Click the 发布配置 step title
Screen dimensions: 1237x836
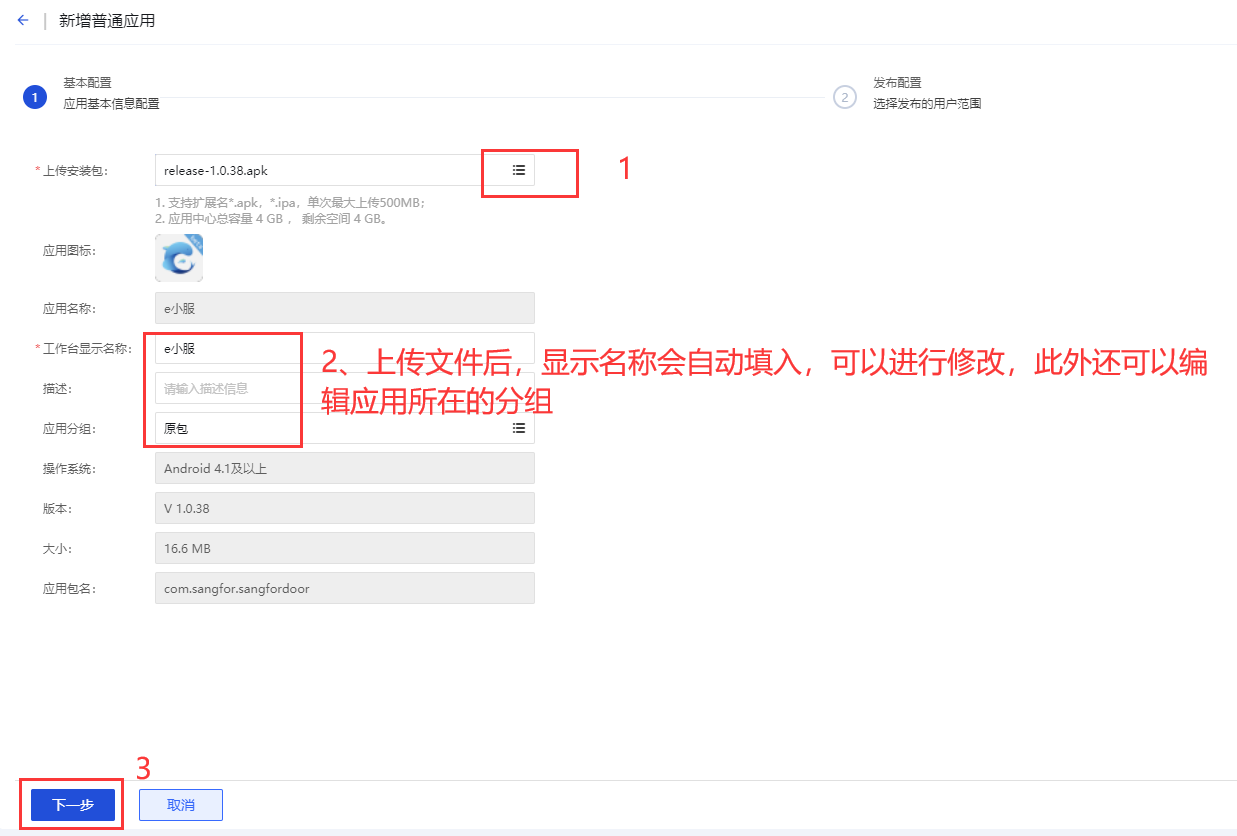[897, 83]
